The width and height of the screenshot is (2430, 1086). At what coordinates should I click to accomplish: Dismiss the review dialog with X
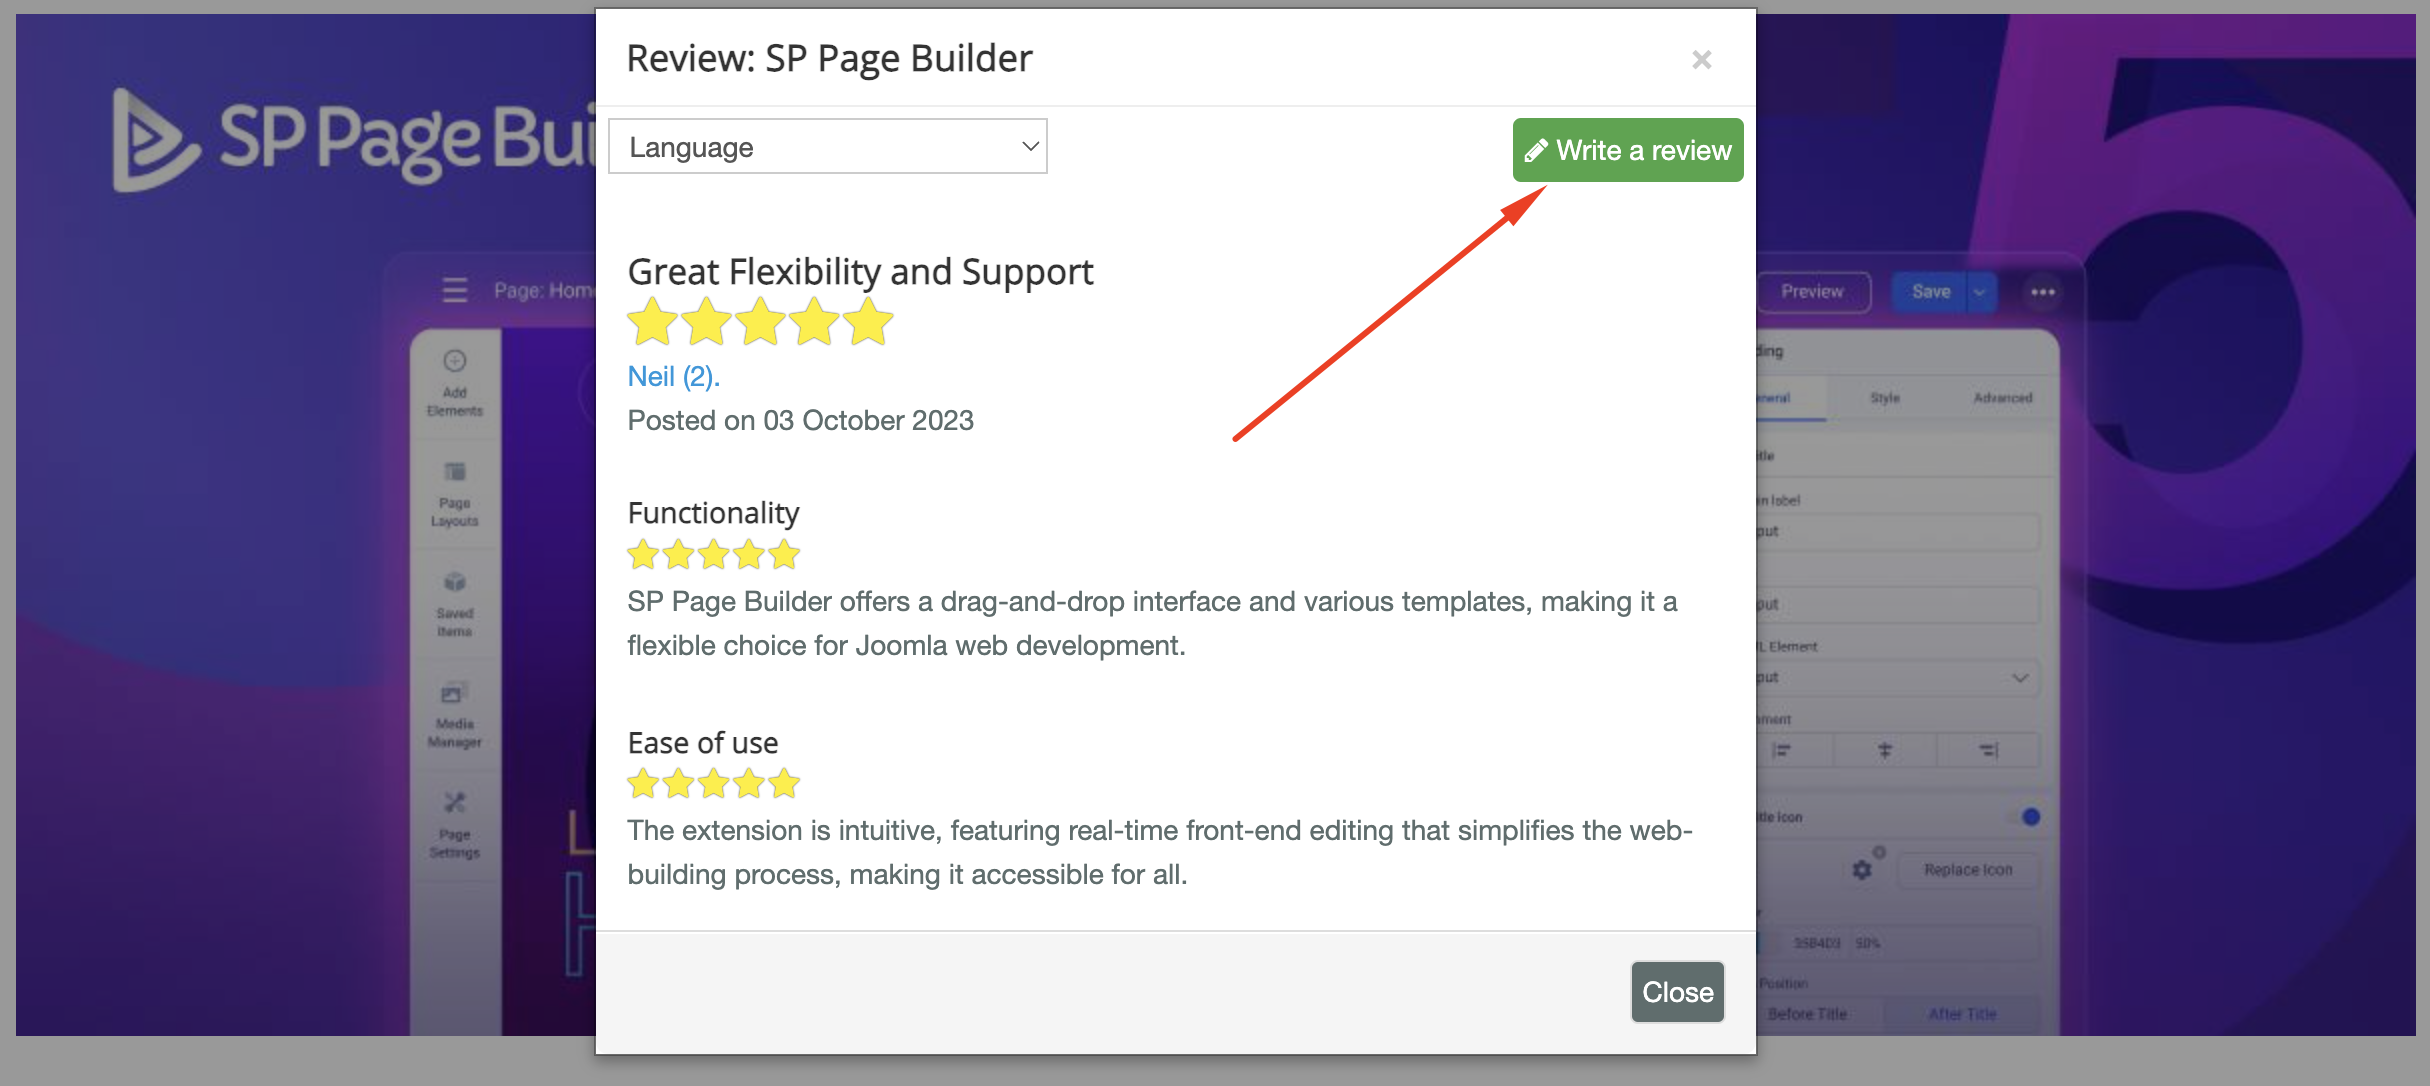(x=1701, y=60)
